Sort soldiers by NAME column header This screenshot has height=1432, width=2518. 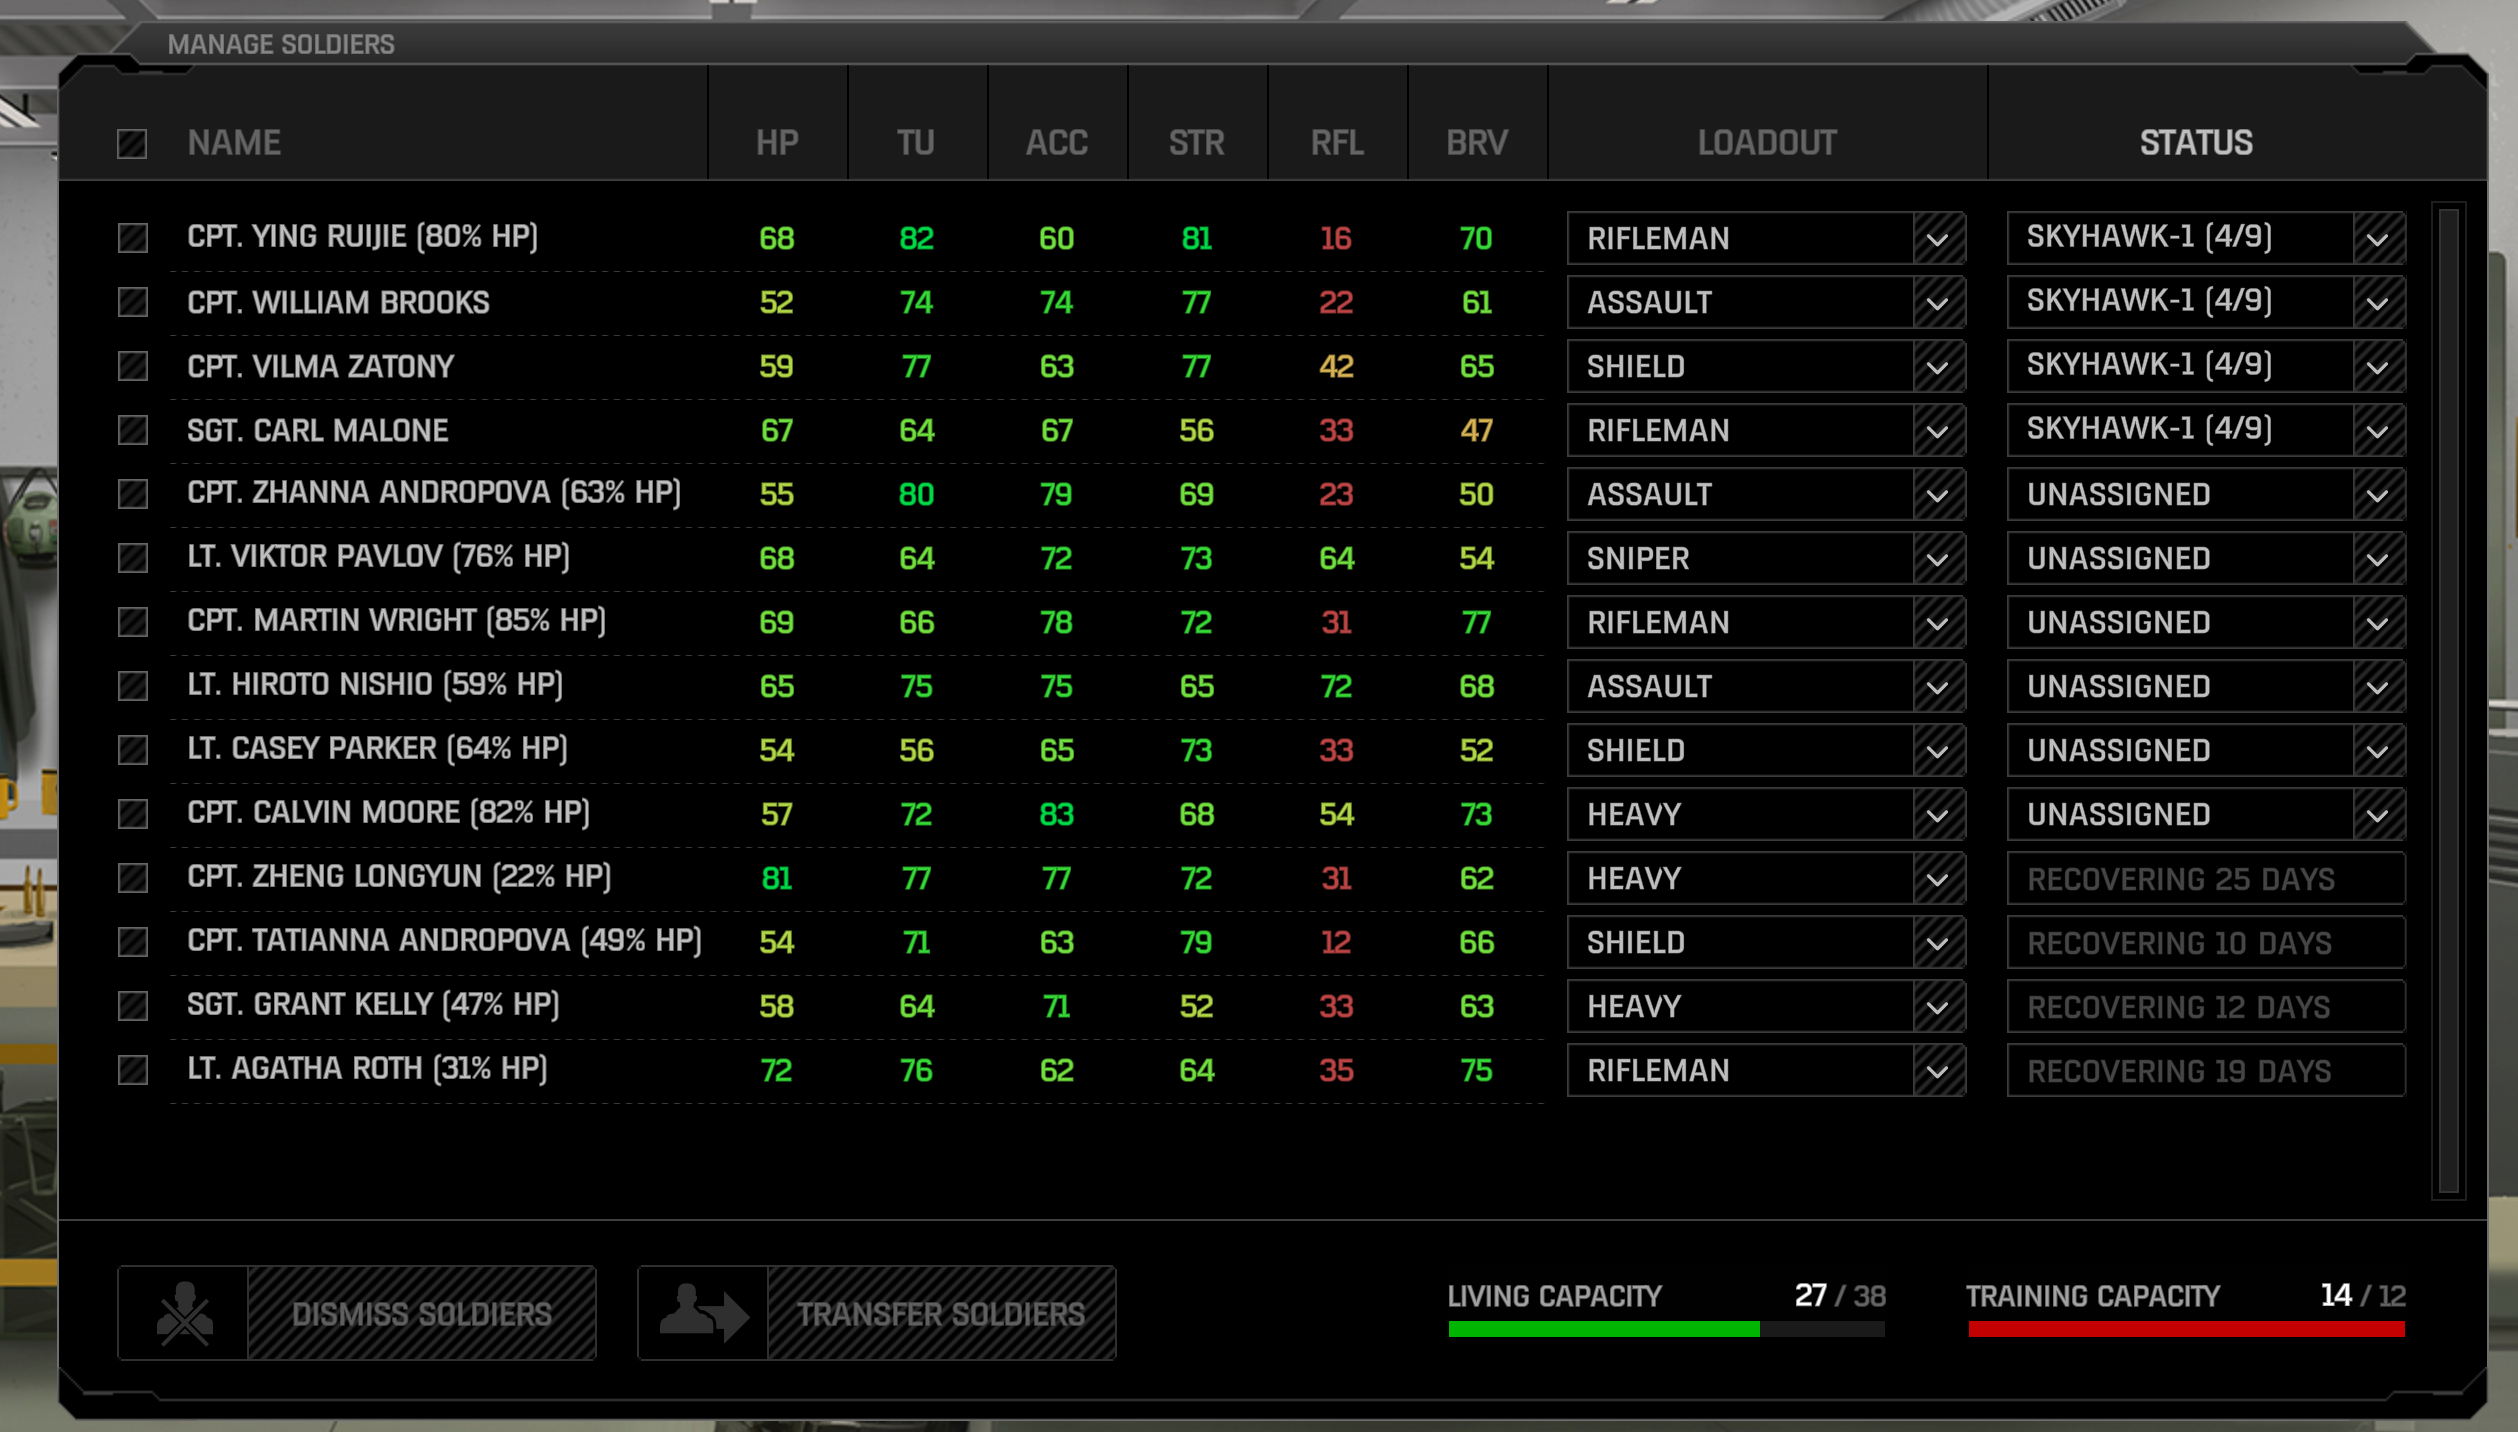(x=234, y=143)
